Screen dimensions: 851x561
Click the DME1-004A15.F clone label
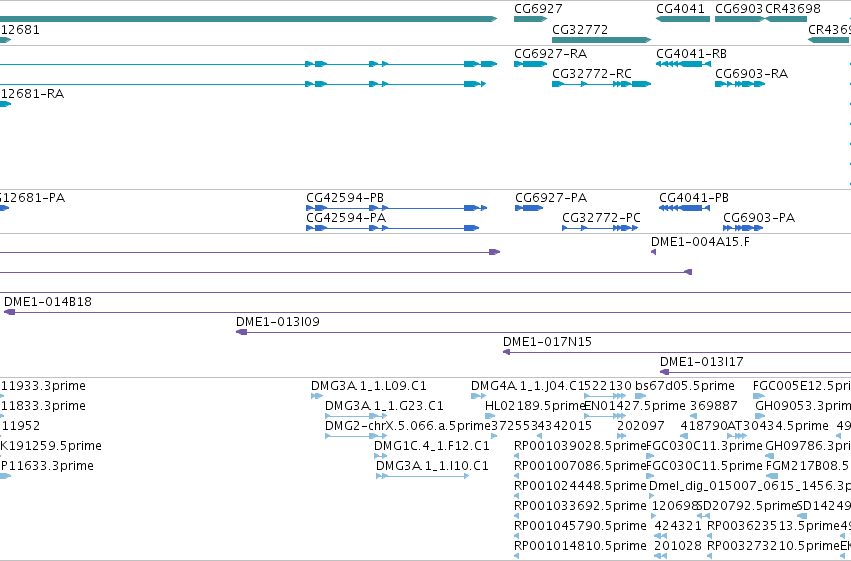[700, 242]
